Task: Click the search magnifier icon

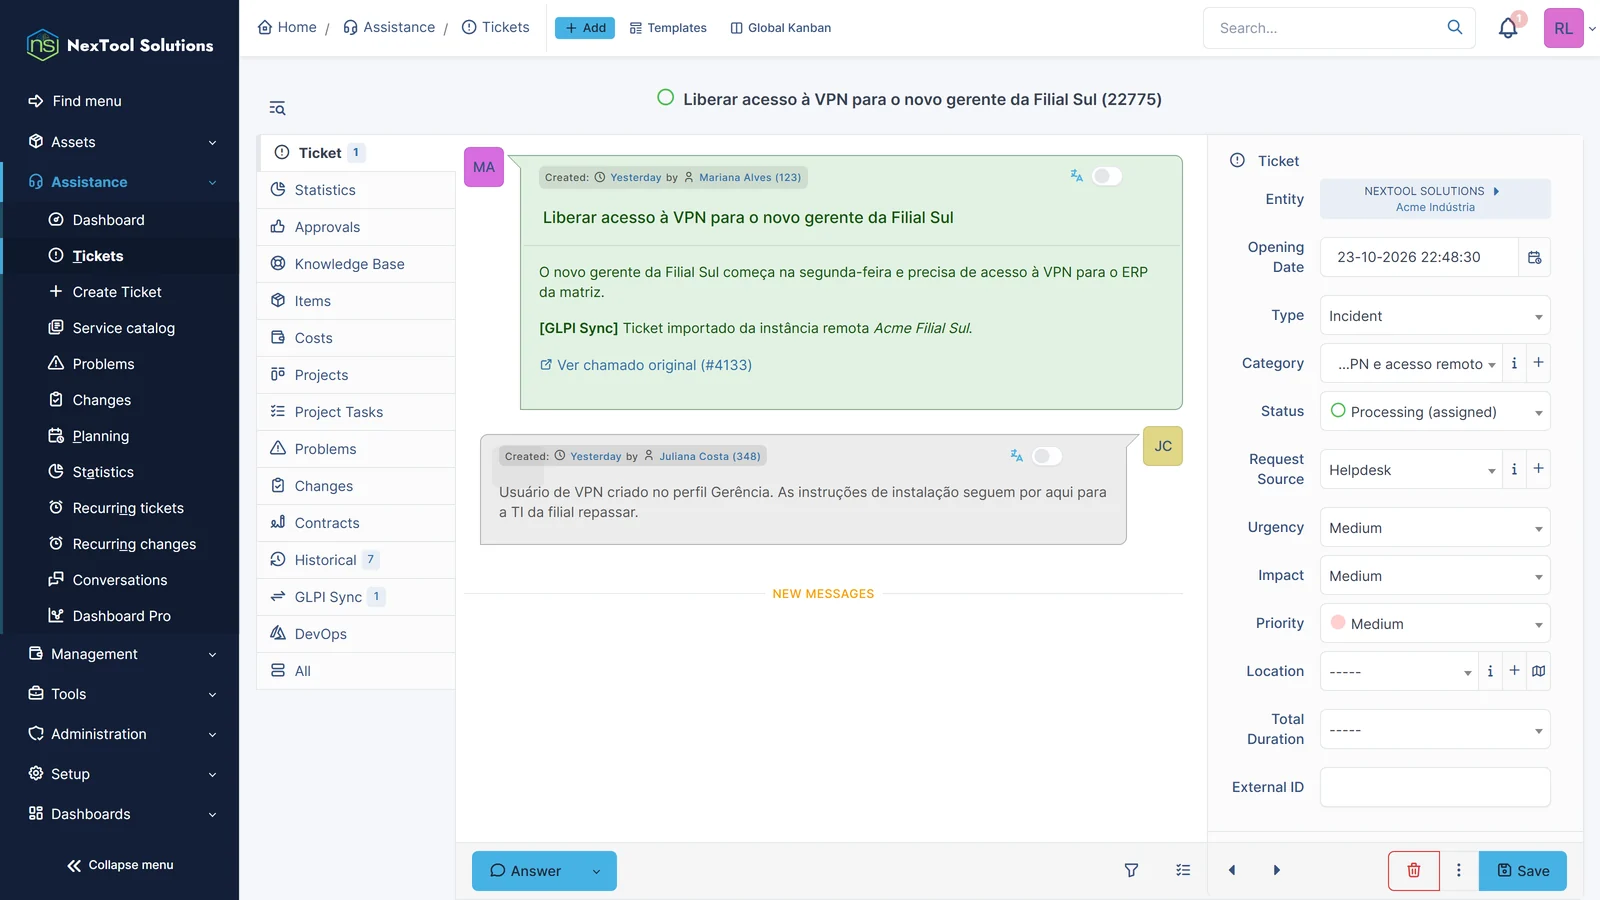Action: (1455, 28)
